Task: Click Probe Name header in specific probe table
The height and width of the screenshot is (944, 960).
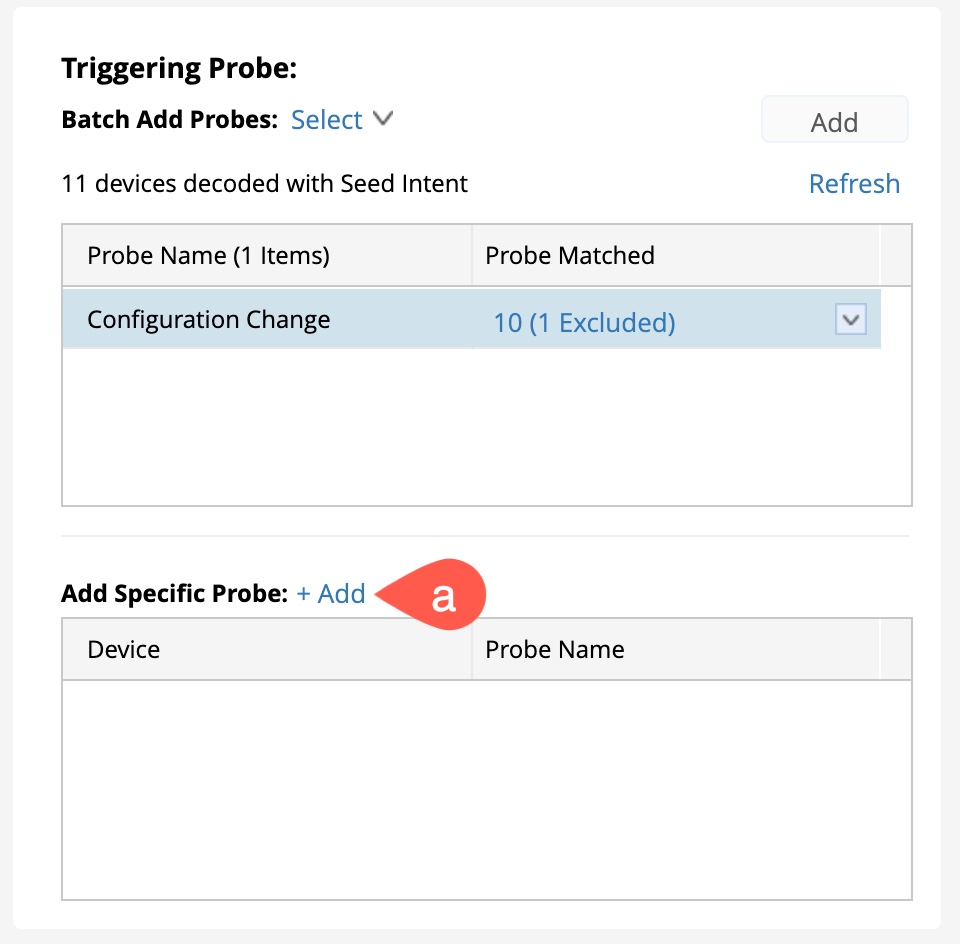Action: [x=554, y=650]
